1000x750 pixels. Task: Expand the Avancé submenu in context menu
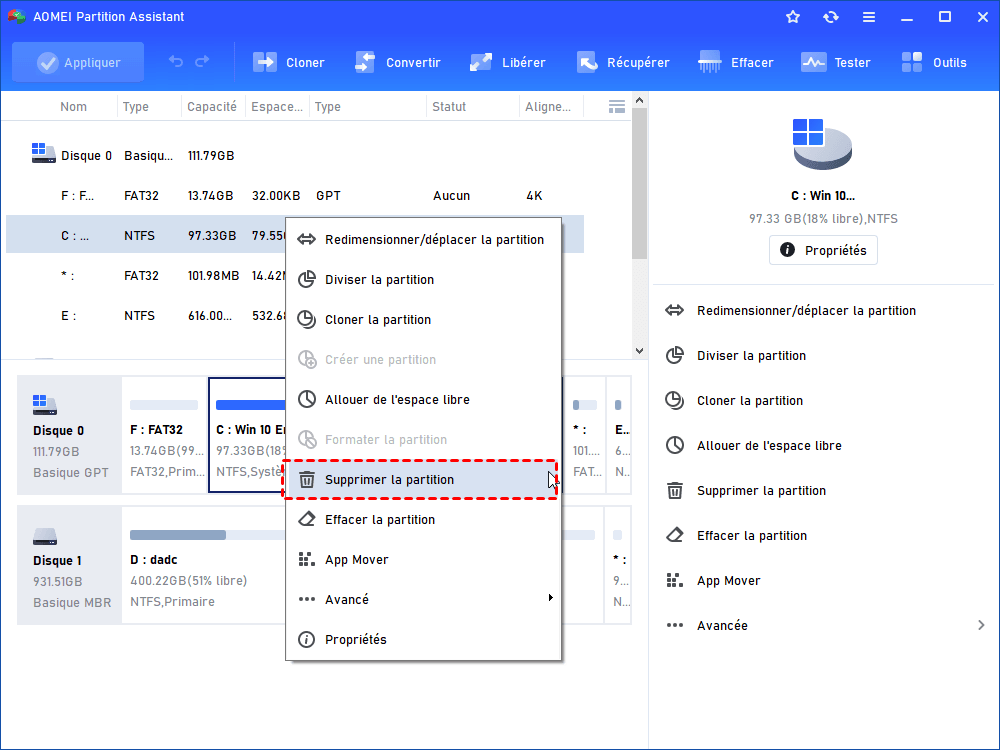click(423, 599)
